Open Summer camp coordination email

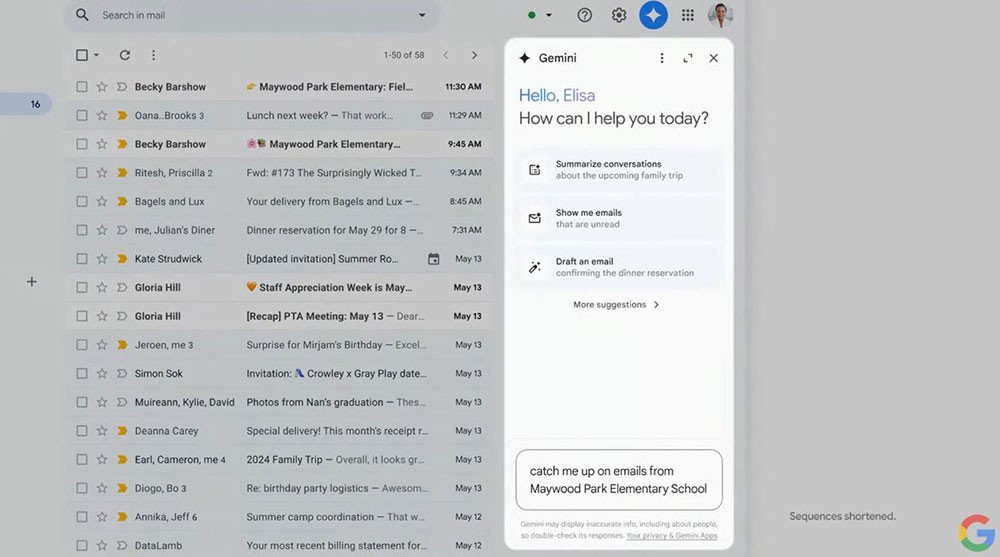point(279,517)
